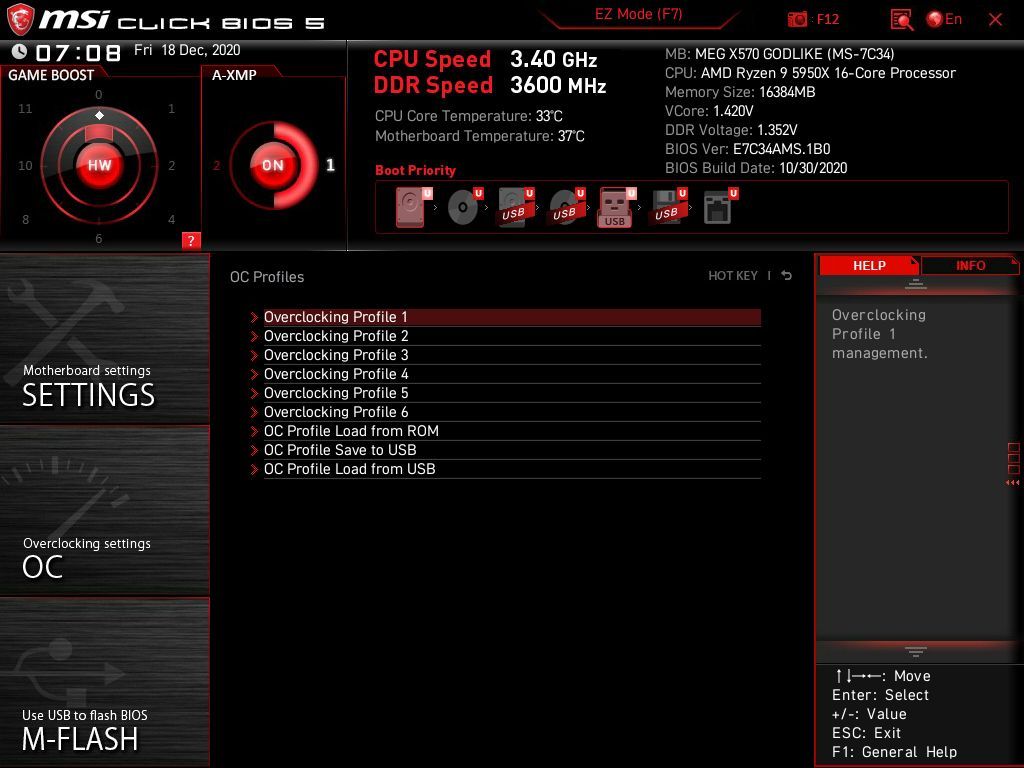Click the OC Profiles page title
1024x768 pixels.
pyautogui.click(x=267, y=277)
